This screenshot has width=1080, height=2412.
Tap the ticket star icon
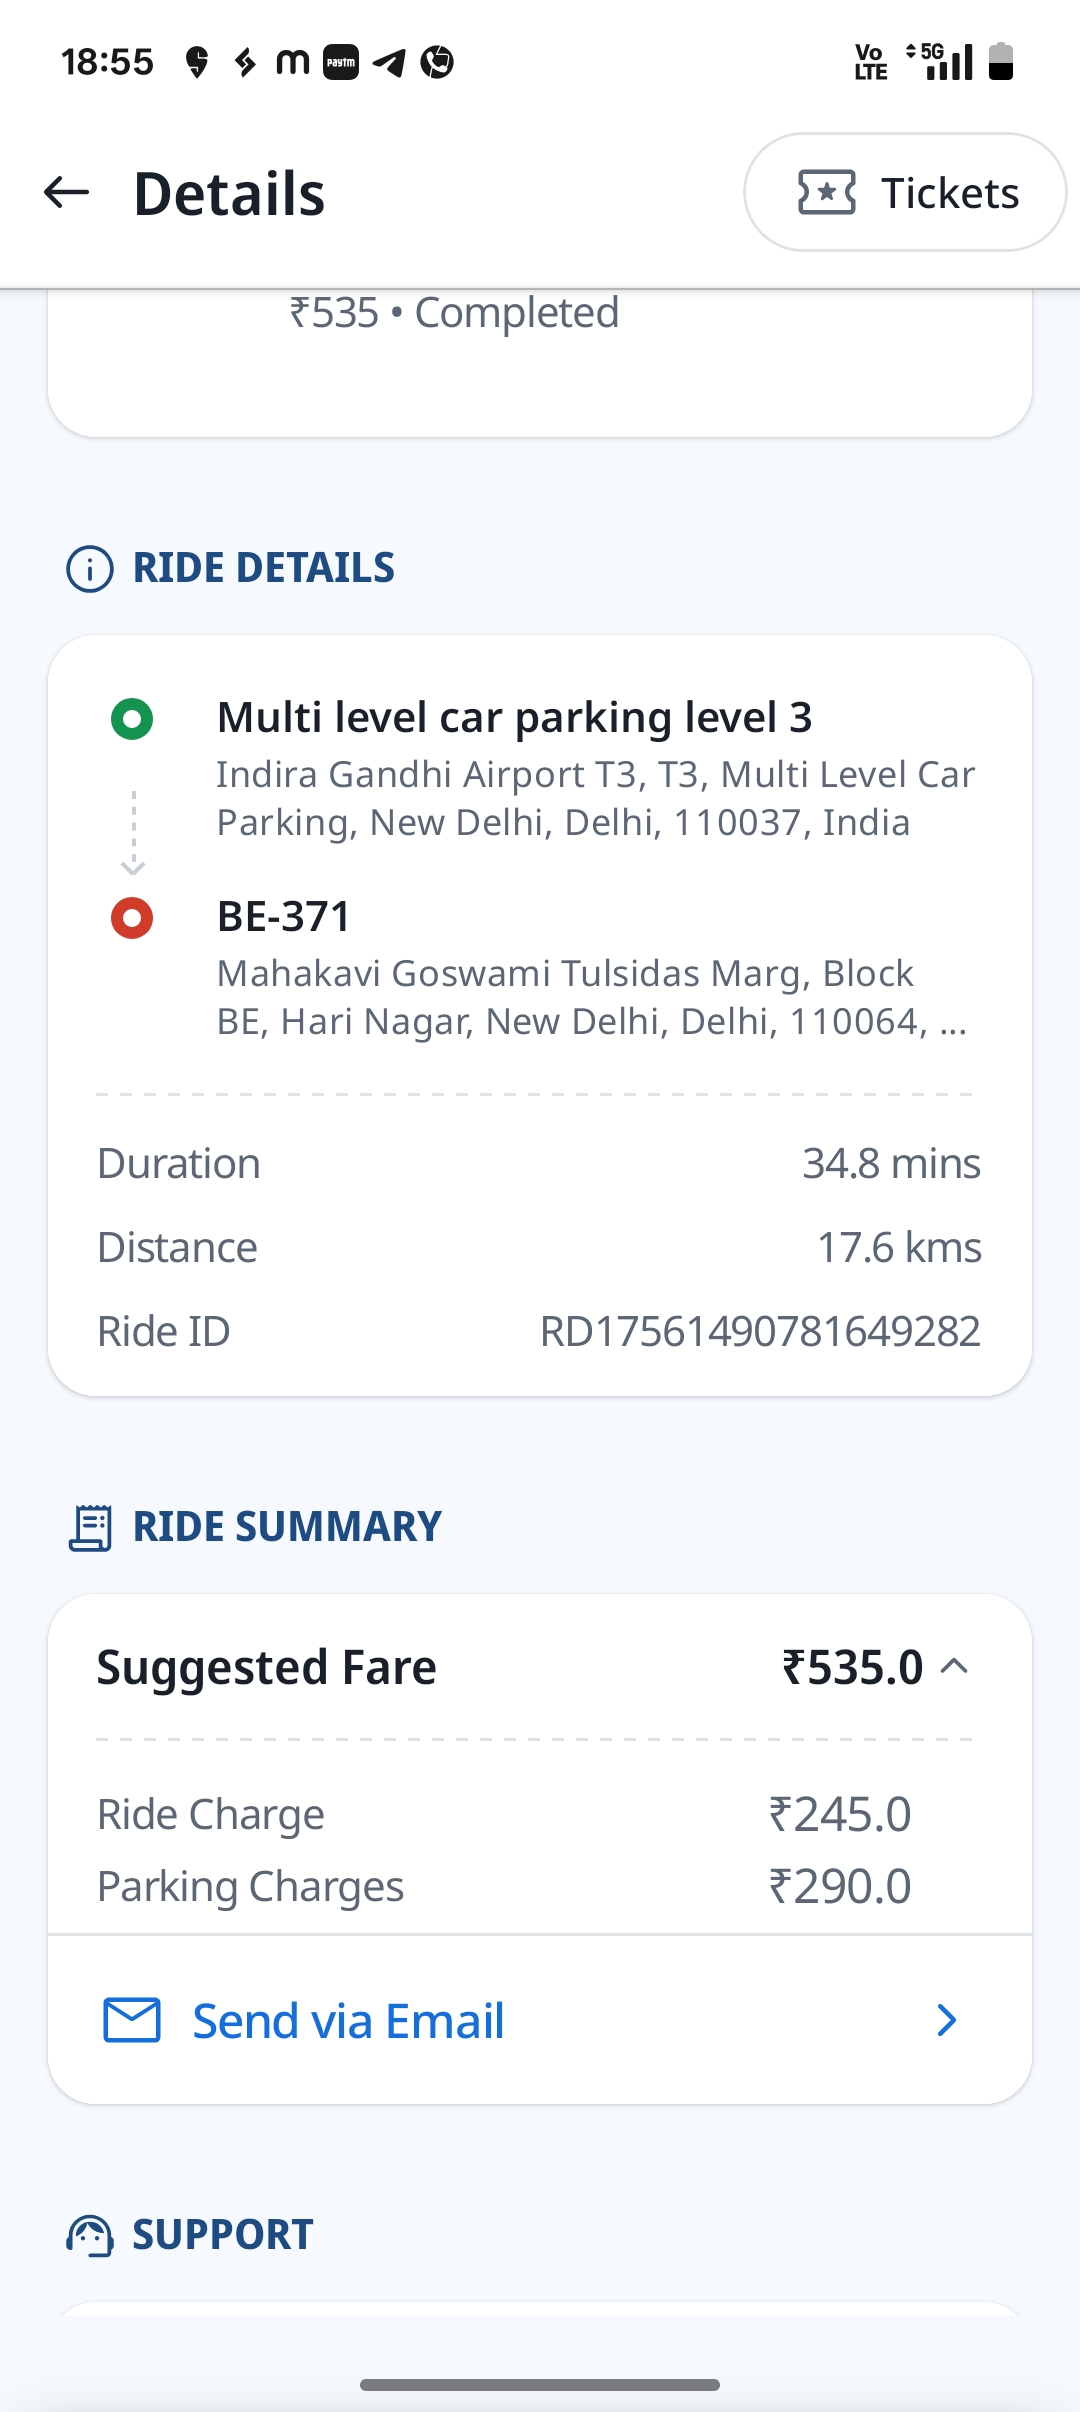826,192
